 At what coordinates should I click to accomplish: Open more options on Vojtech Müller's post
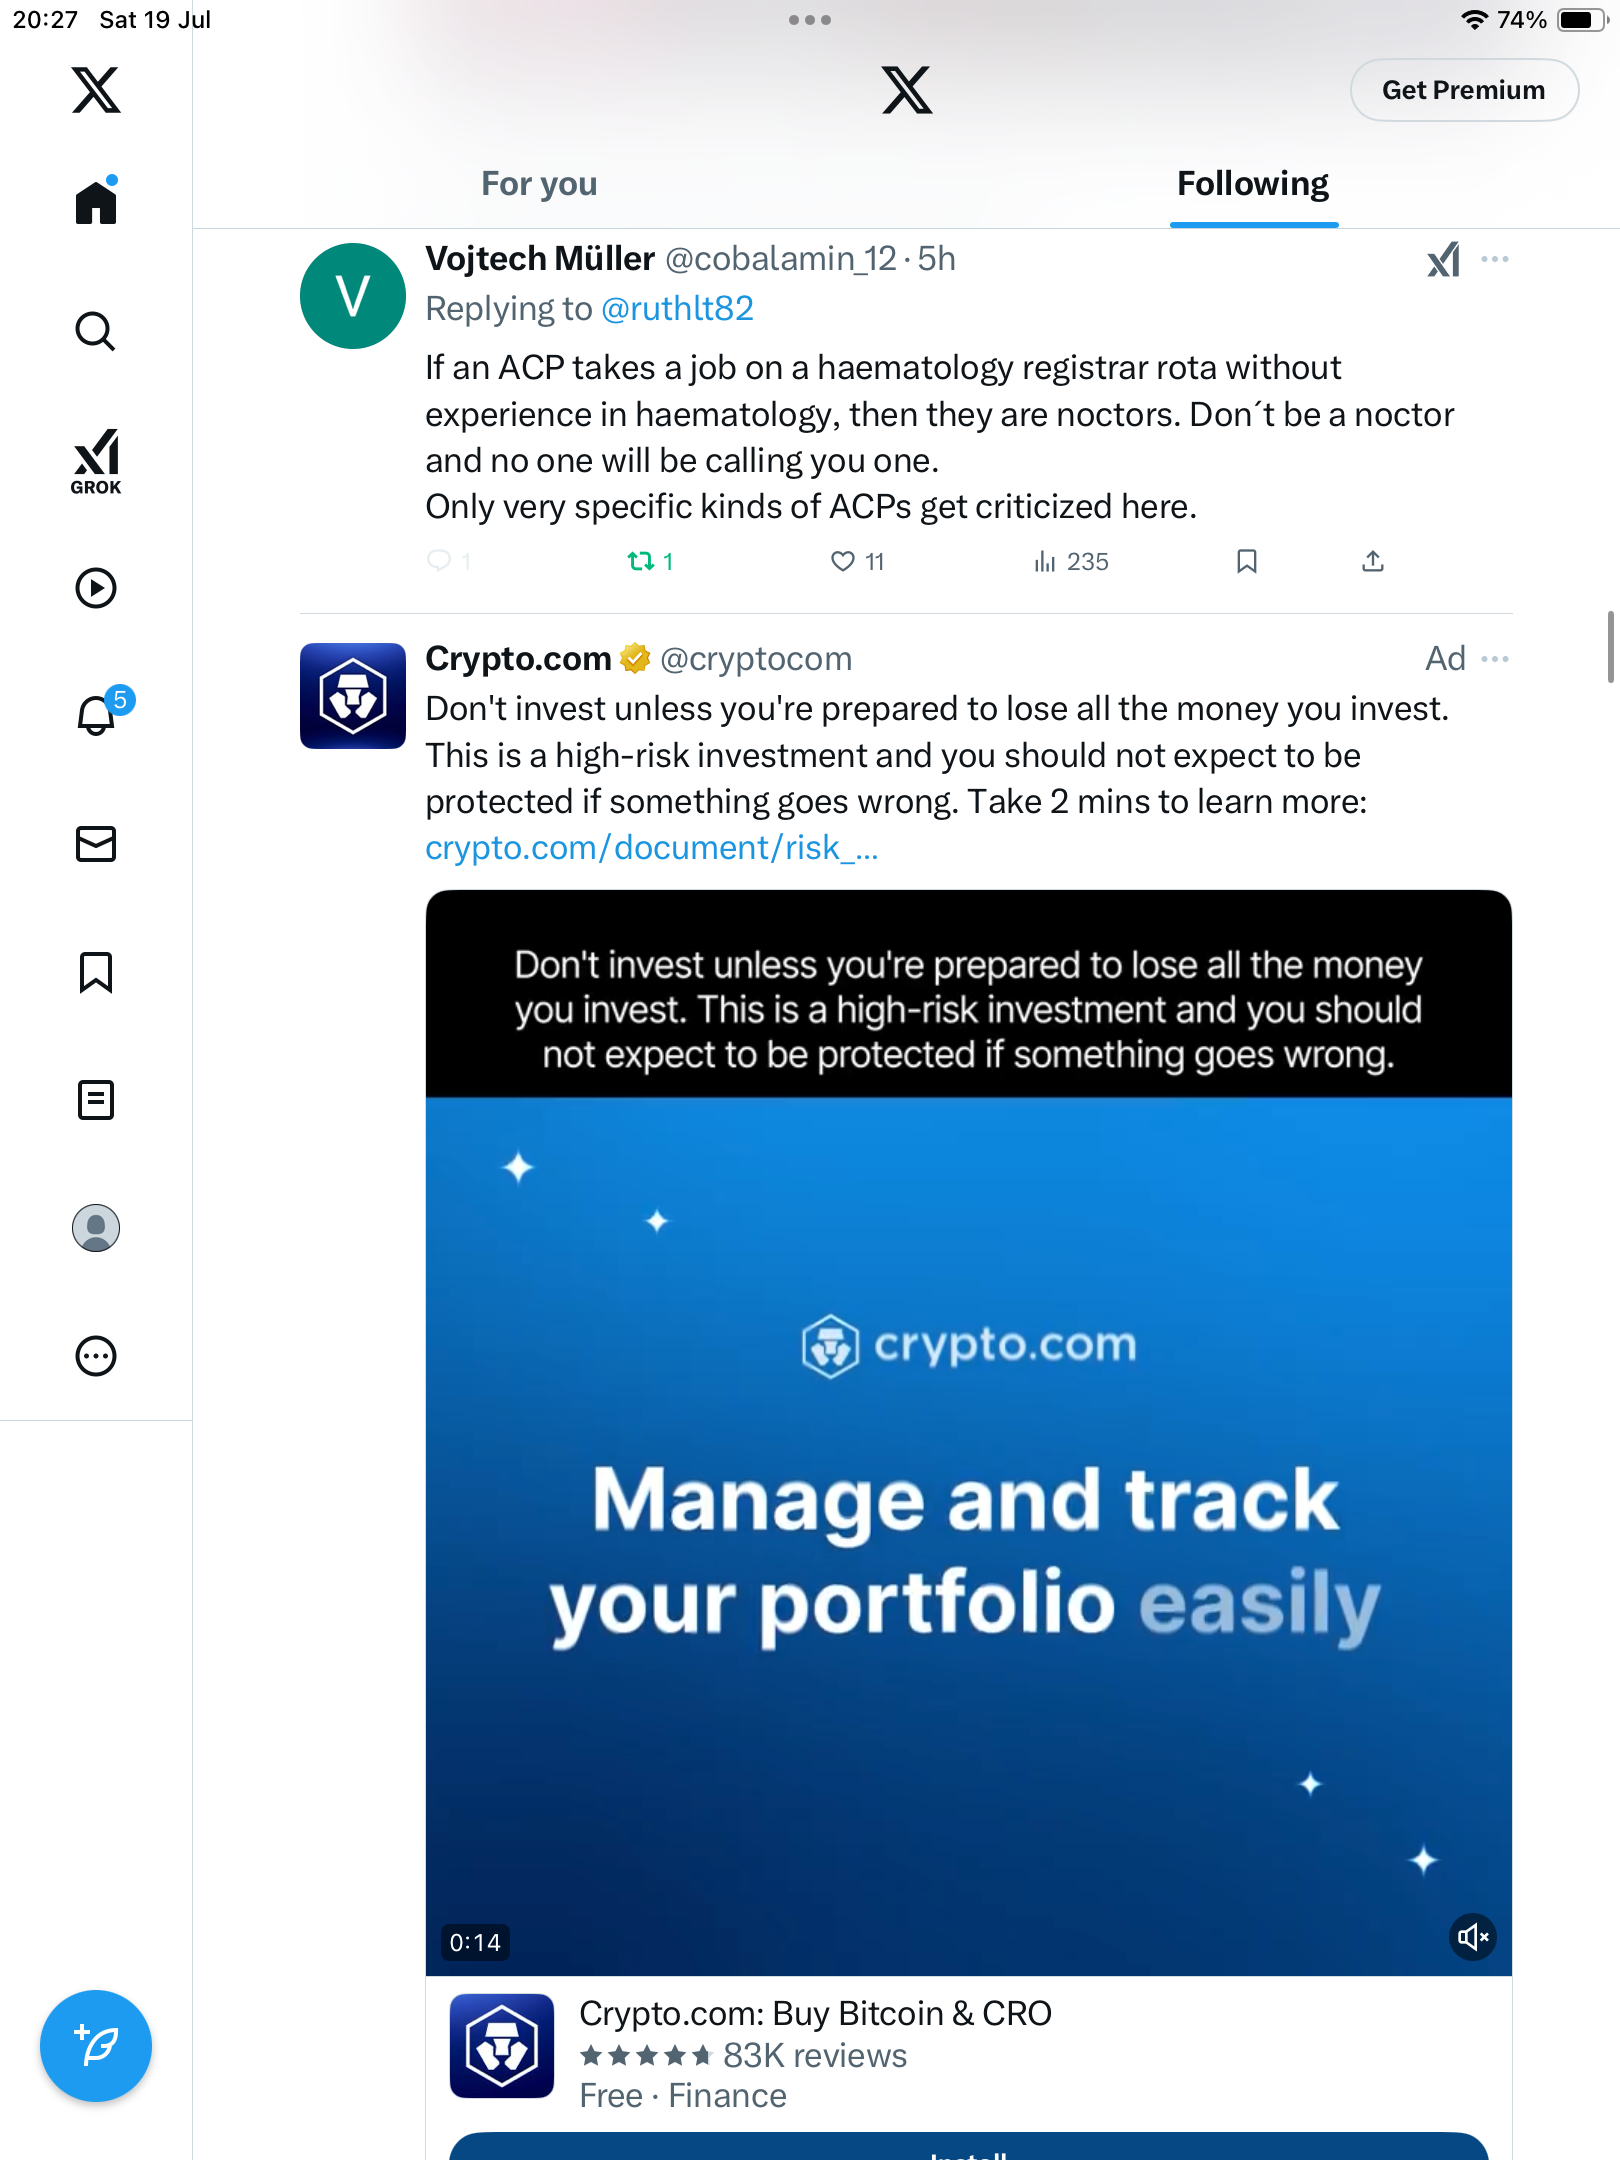point(1495,259)
